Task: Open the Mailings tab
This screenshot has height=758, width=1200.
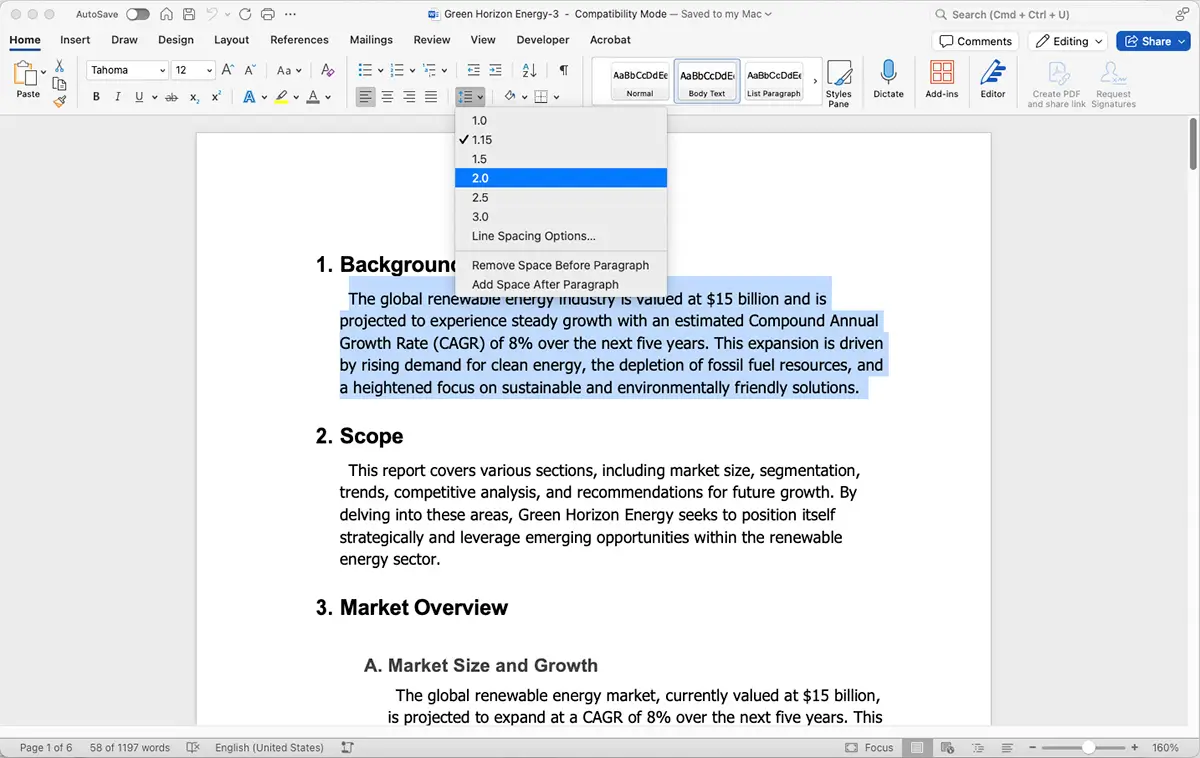Action: (371, 40)
